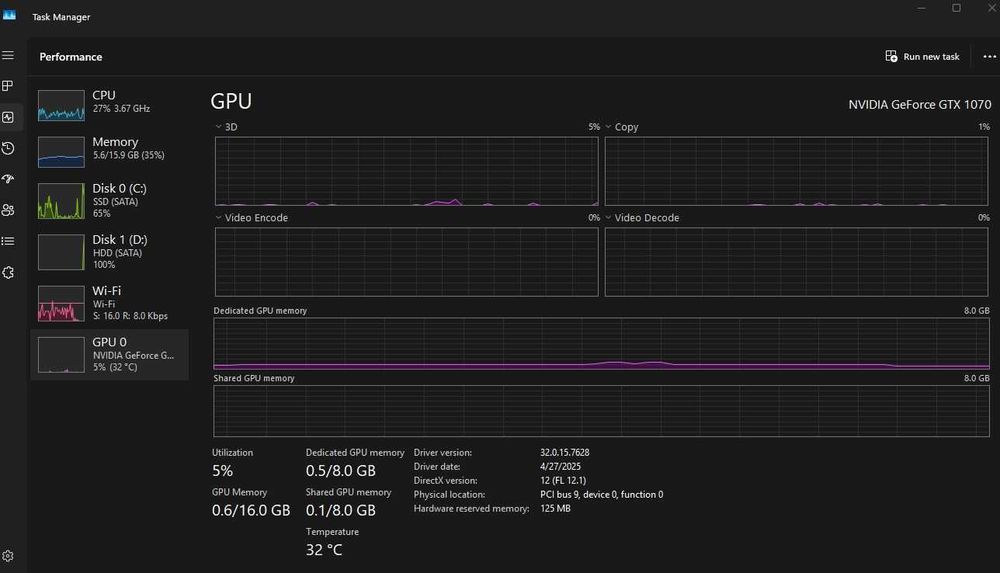This screenshot has width=1000, height=573.
Task: Click the Dedicated GPU memory graph
Action: coord(601,344)
